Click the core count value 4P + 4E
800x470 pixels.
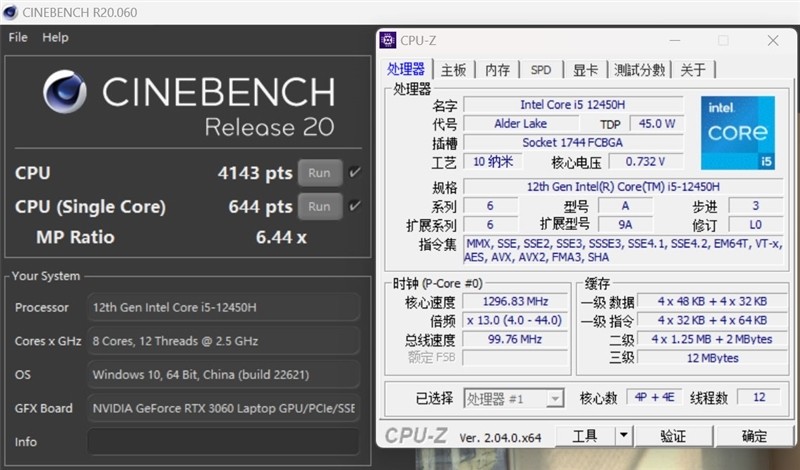pyautogui.click(x=655, y=397)
